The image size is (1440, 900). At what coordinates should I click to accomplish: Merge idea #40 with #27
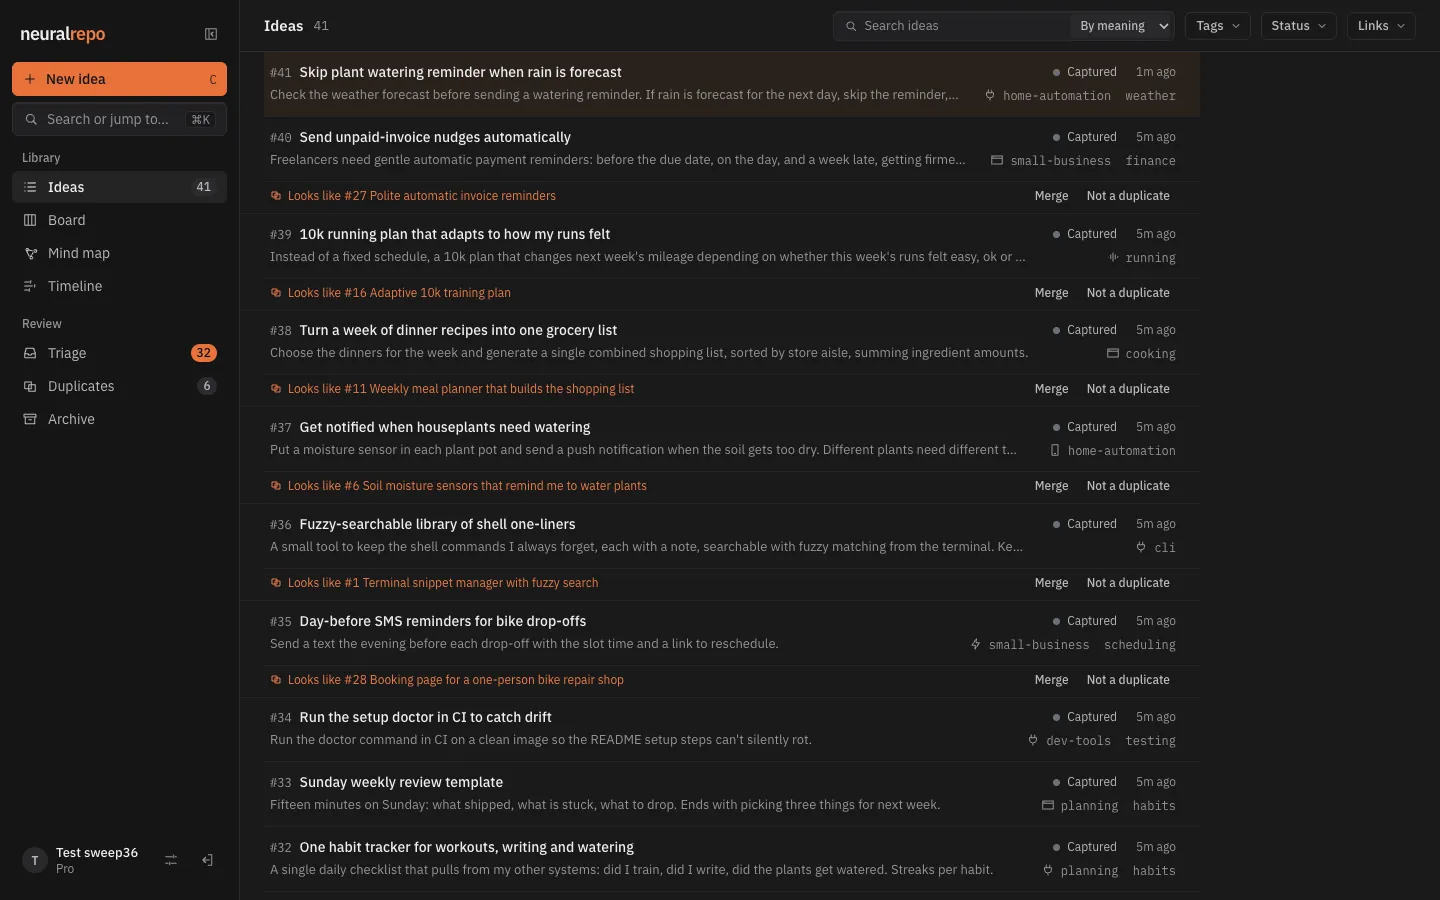click(1051, 196)
